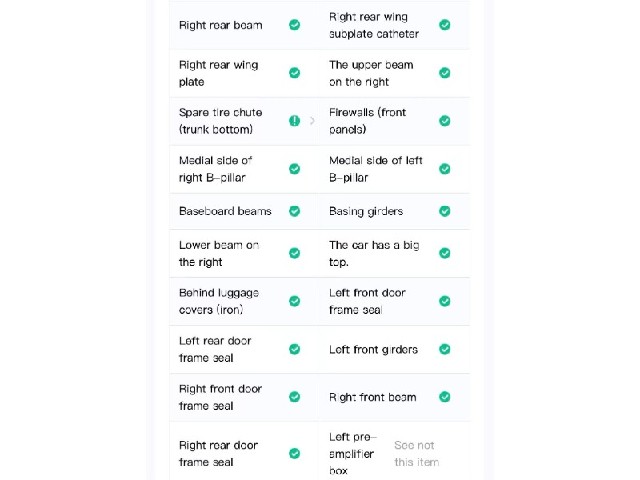
Task: Click check for Behind luggage covers (iron)
Action: coord(294,301)
